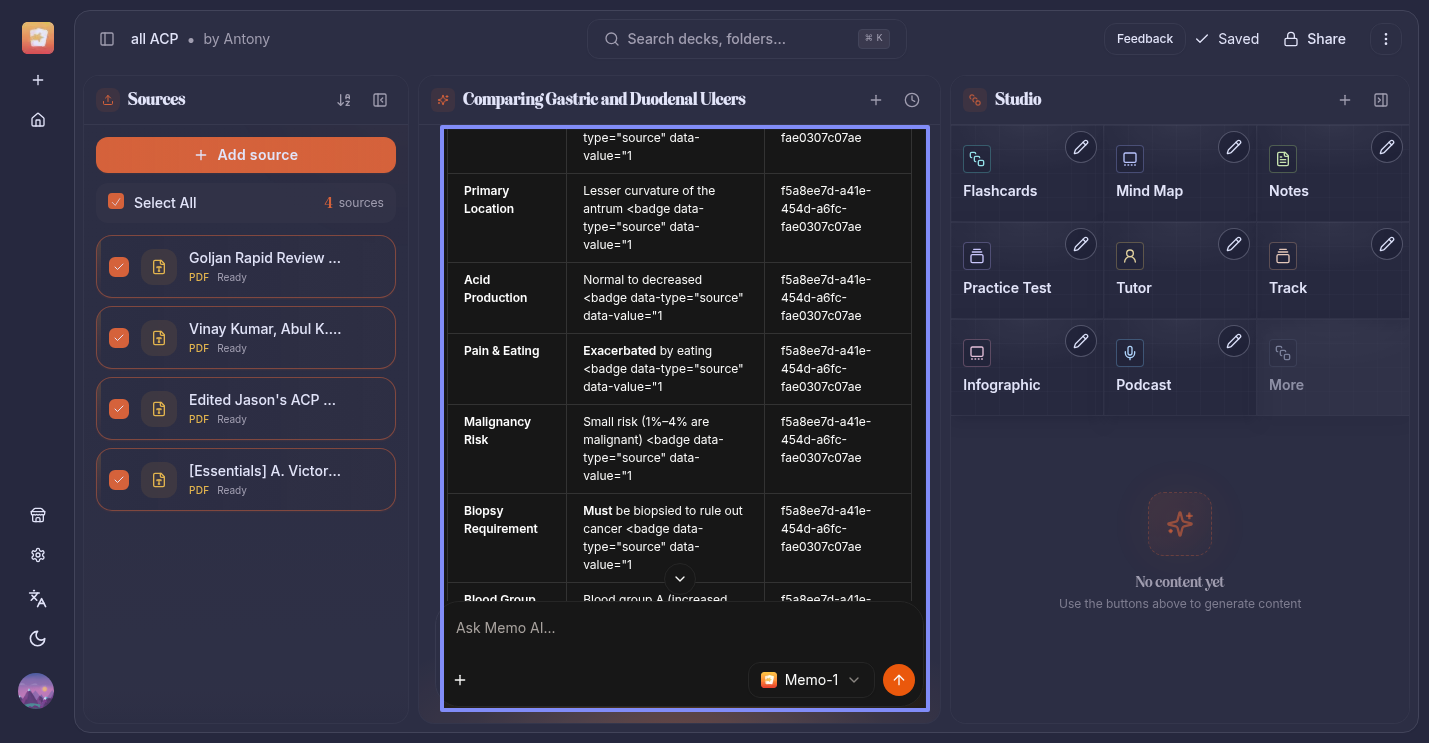The width and height of the screenshot is (1429, 743).
Task: Uncheck the Goljan Rapid Review source
Action: (x=119, y=267)
